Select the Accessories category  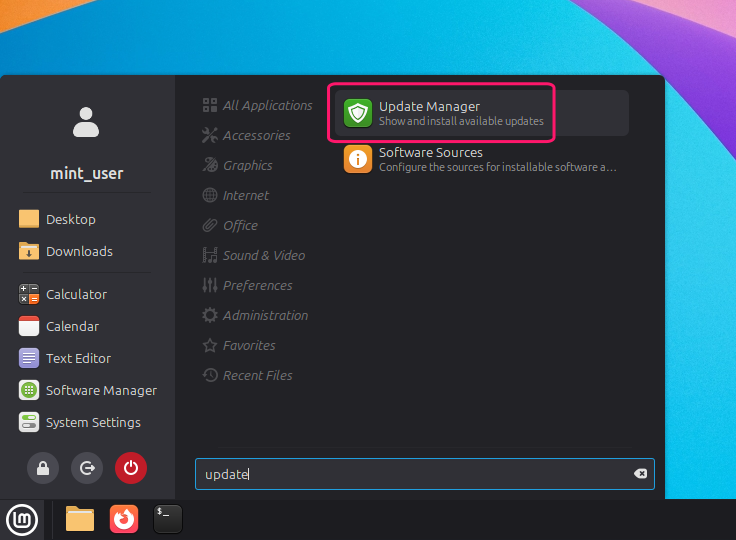pos(246,135)
